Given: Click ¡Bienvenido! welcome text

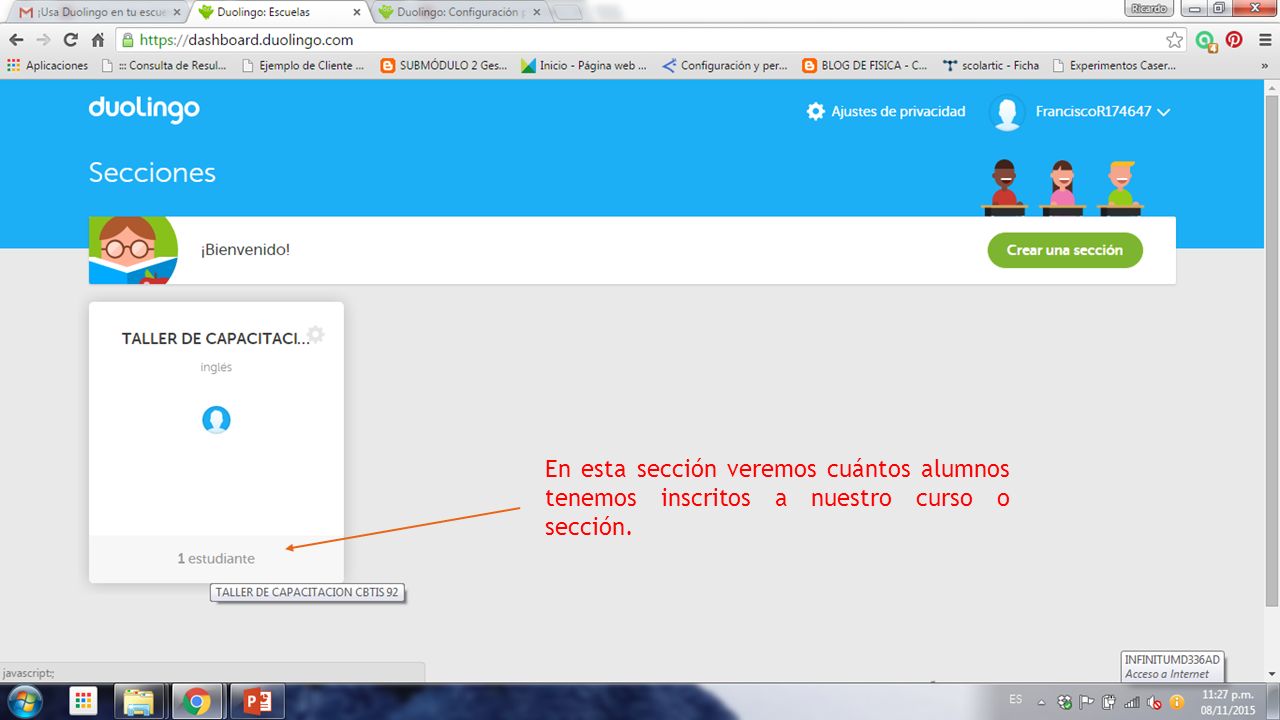Looking at the screenshot, I should 245,249.
